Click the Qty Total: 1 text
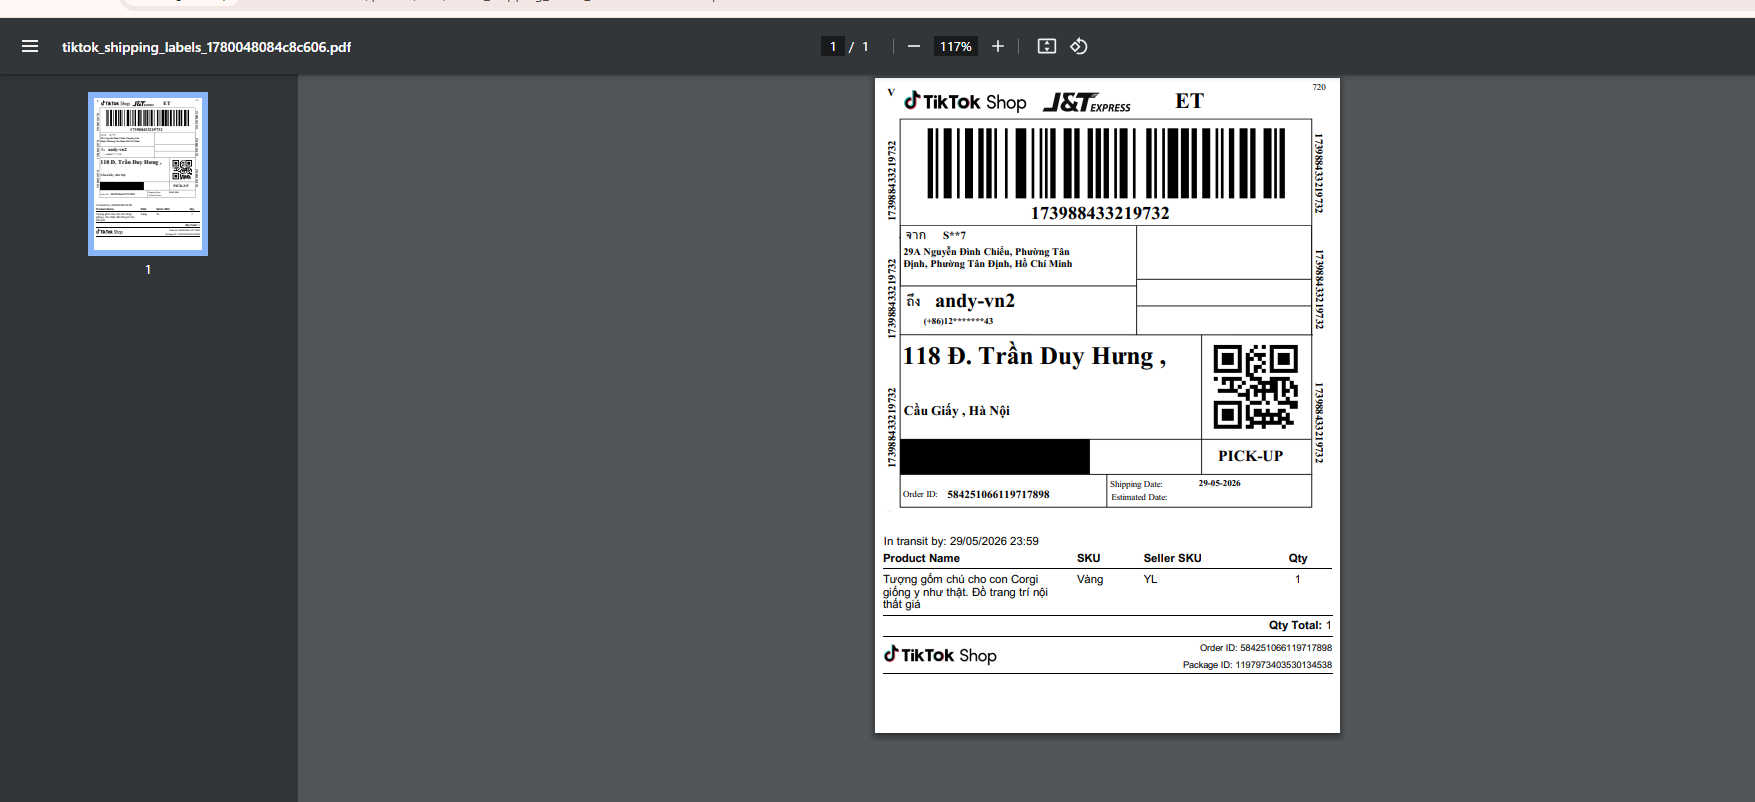Screen dimensions: 1755x802 1300,625
